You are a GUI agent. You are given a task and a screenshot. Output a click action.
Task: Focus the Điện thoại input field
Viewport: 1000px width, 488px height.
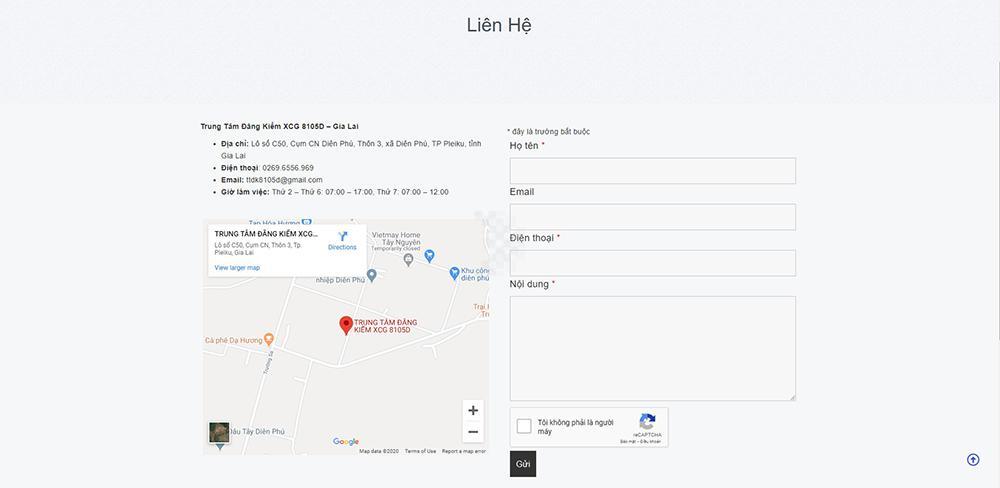[652, 263]
